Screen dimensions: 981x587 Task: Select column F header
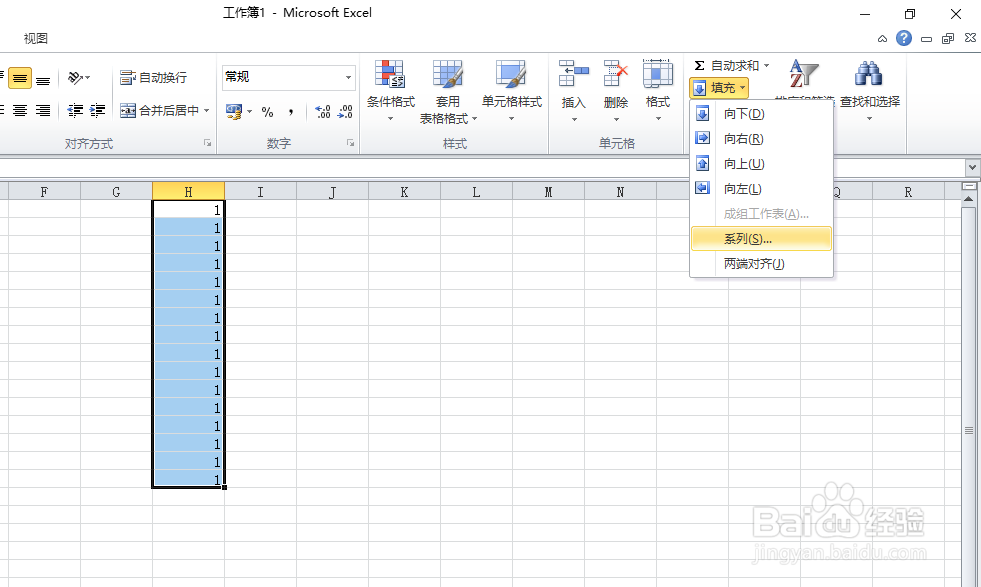tap(44, 191)
